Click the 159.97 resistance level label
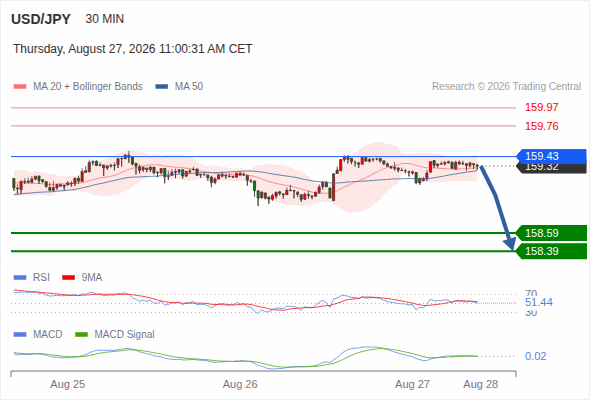The height and width of the screenshot is (400, 590). coord(541,107)
